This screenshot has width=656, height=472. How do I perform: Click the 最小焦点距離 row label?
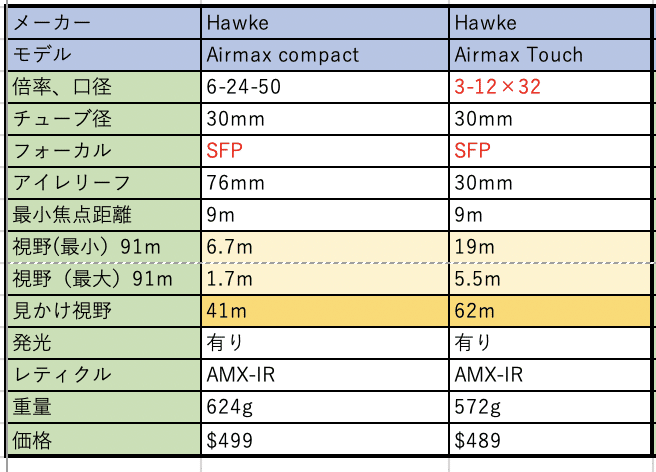click(x=100, y=214)
